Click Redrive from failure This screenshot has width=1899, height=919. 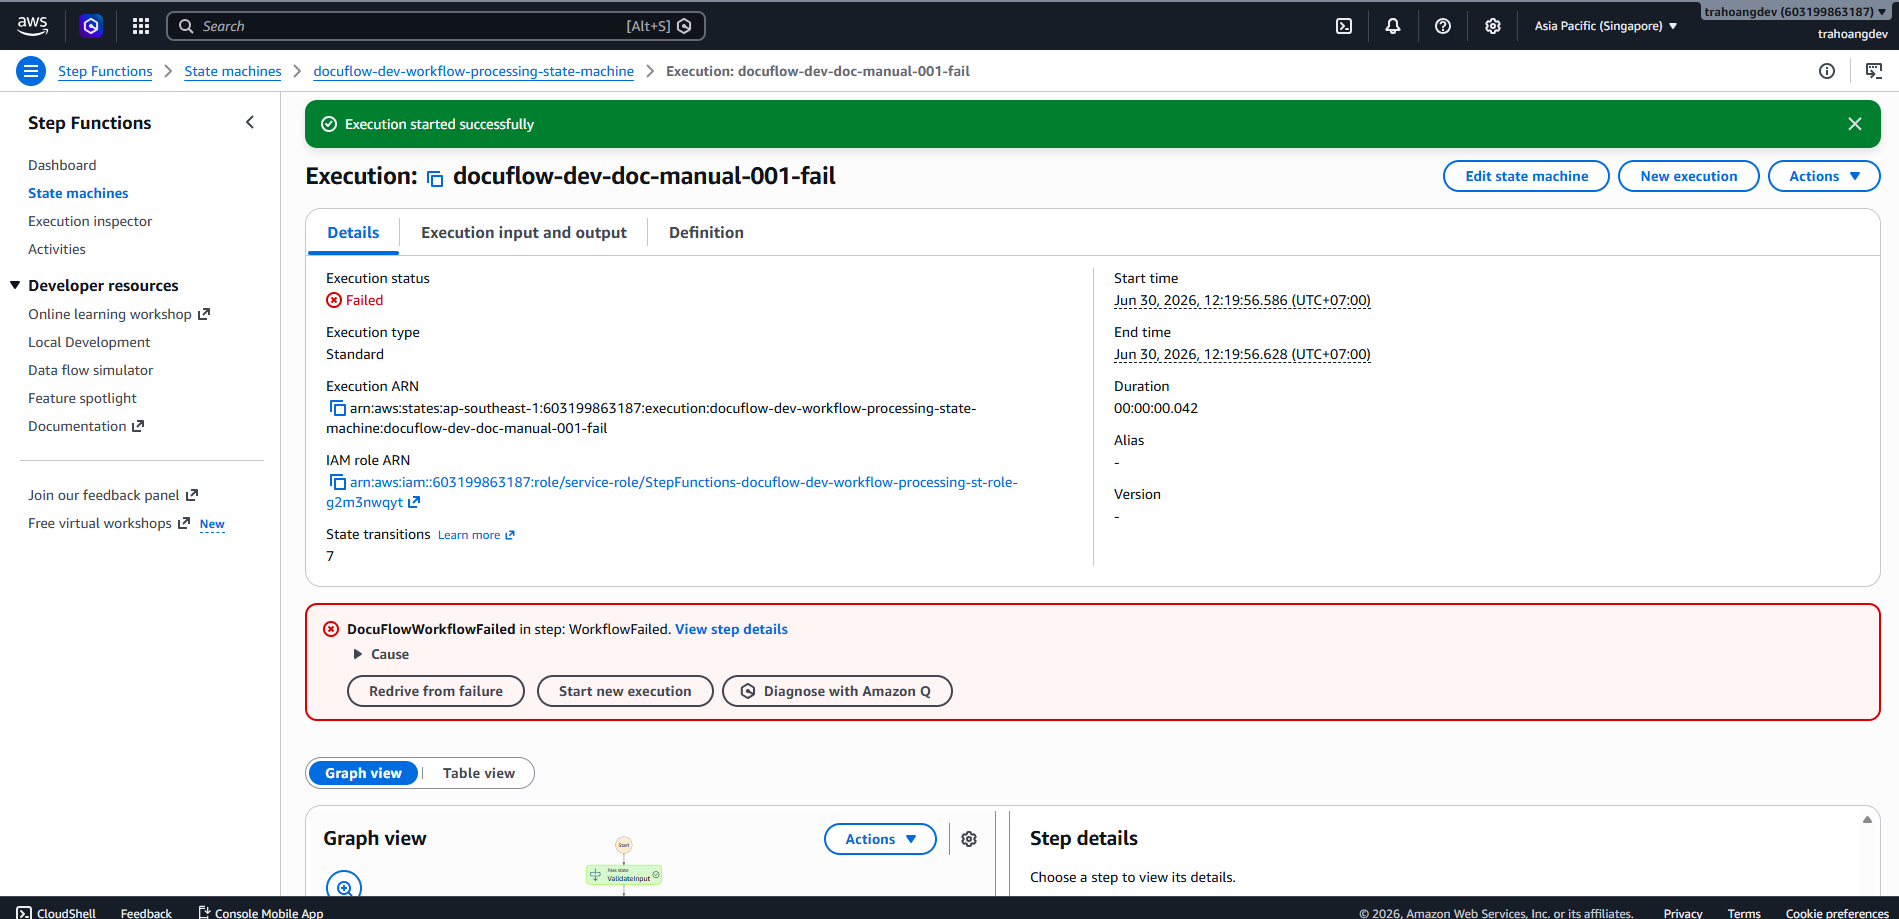coord(436,691)
